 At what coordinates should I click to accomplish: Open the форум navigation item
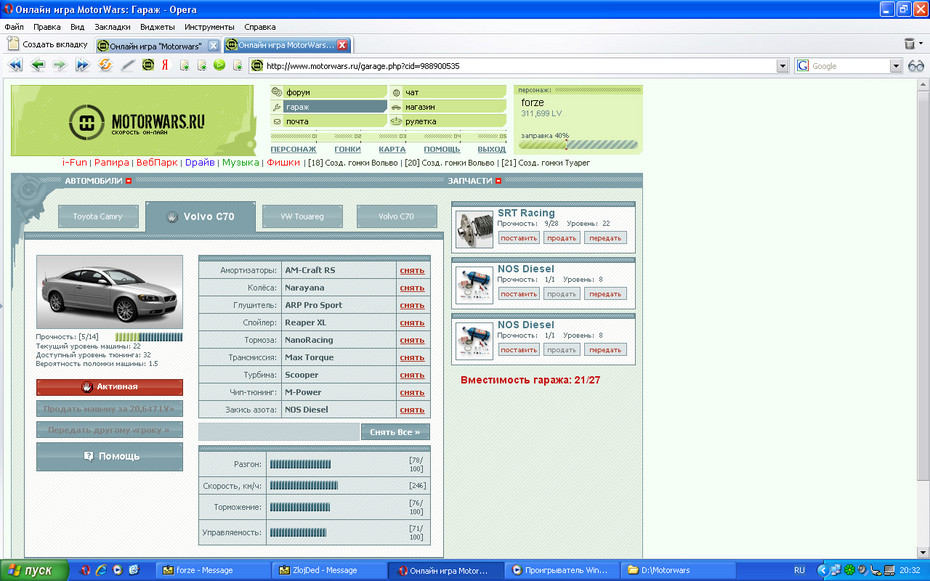329,92
